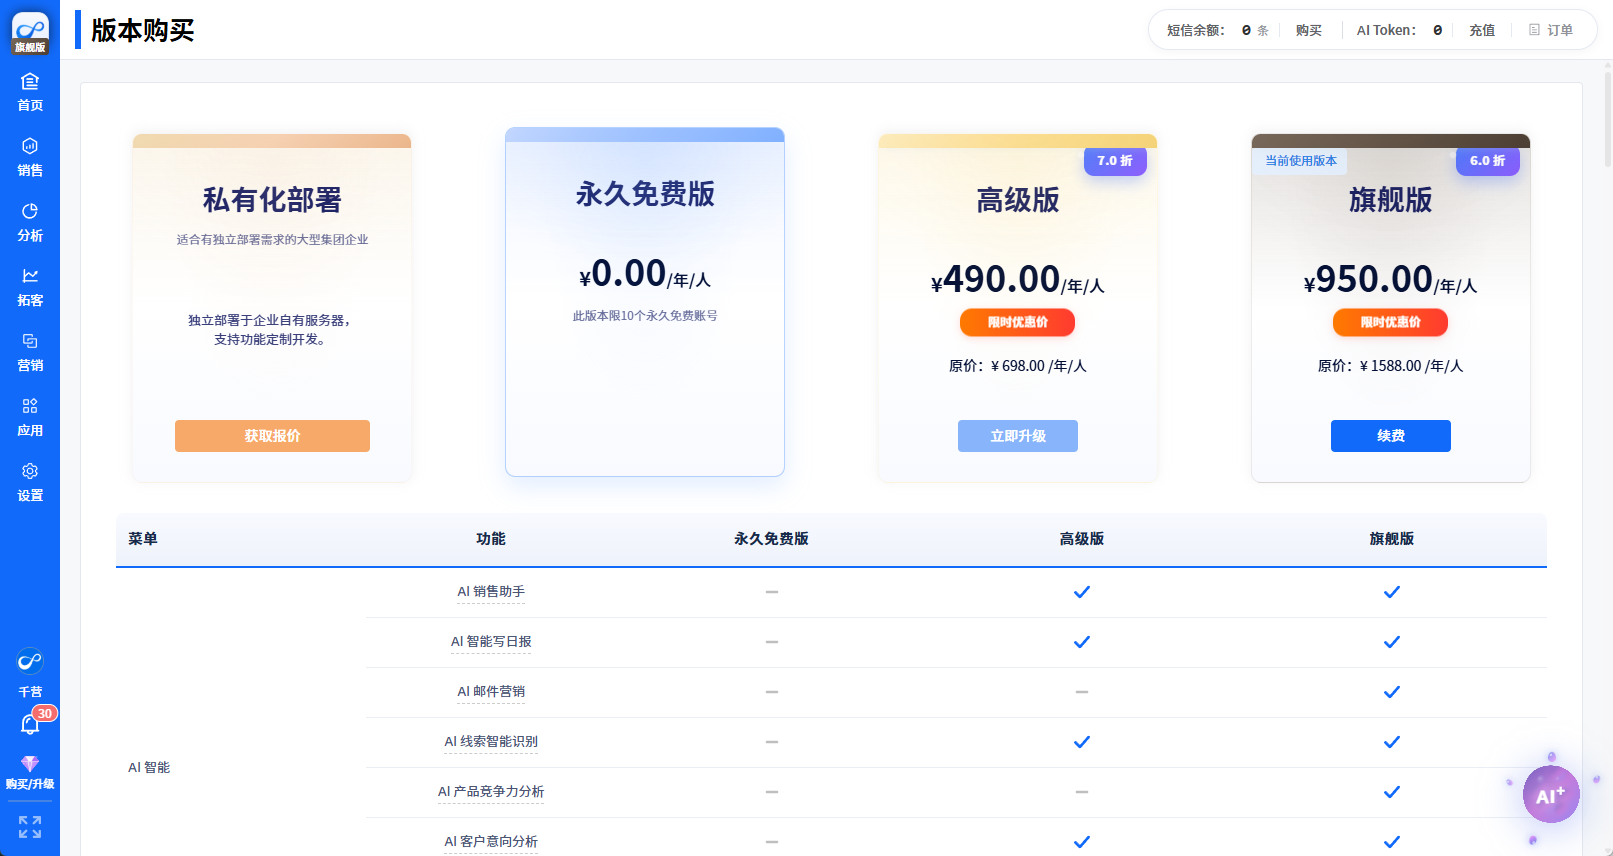Select the 永久免费版 plan card
The height and width of the screenshot is (856, 1613).
point(645,302)
